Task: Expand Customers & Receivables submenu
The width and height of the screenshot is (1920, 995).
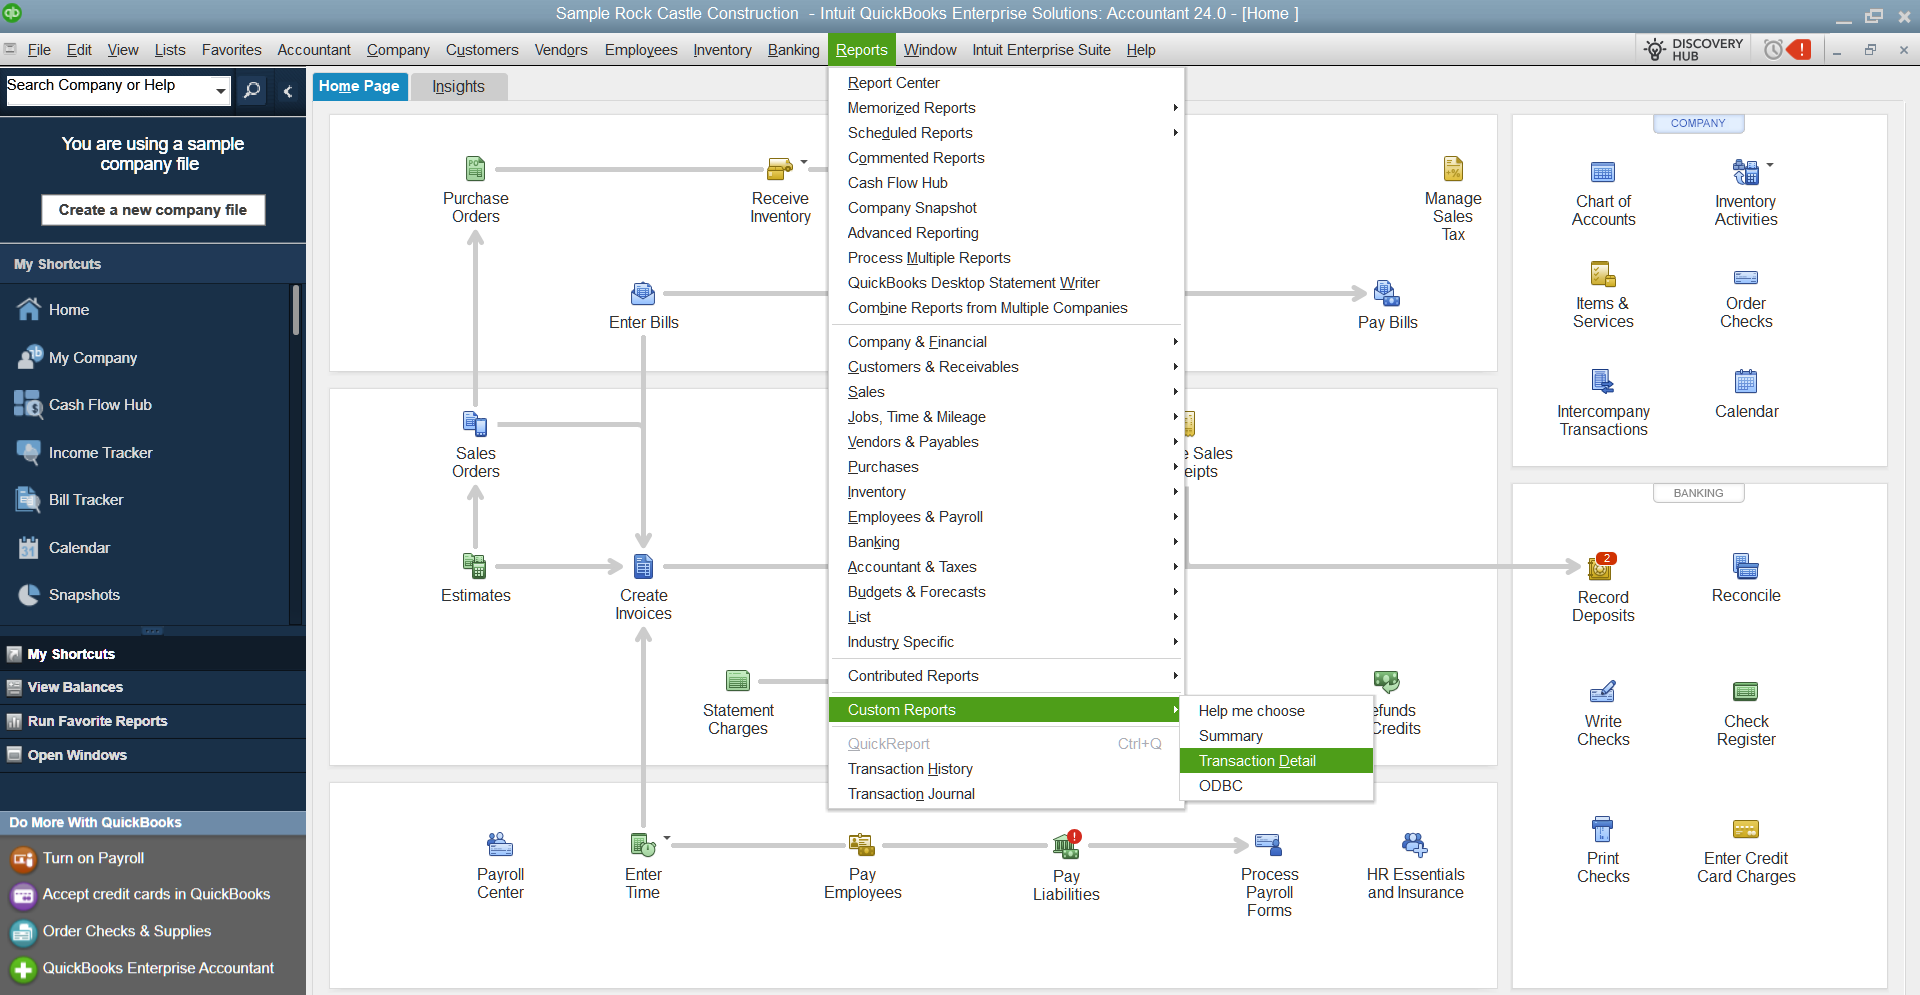Action: 1006,367
